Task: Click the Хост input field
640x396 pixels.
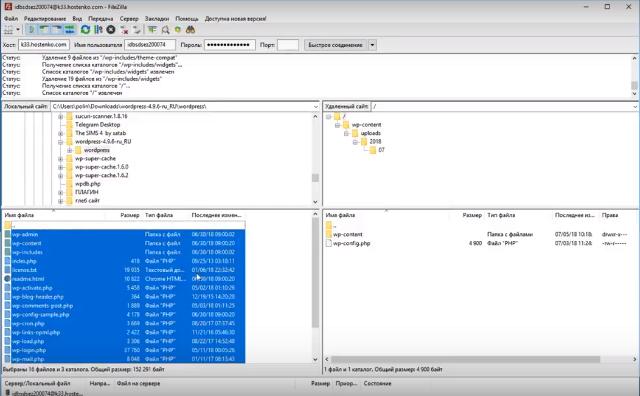Action: tap(44, 45)
